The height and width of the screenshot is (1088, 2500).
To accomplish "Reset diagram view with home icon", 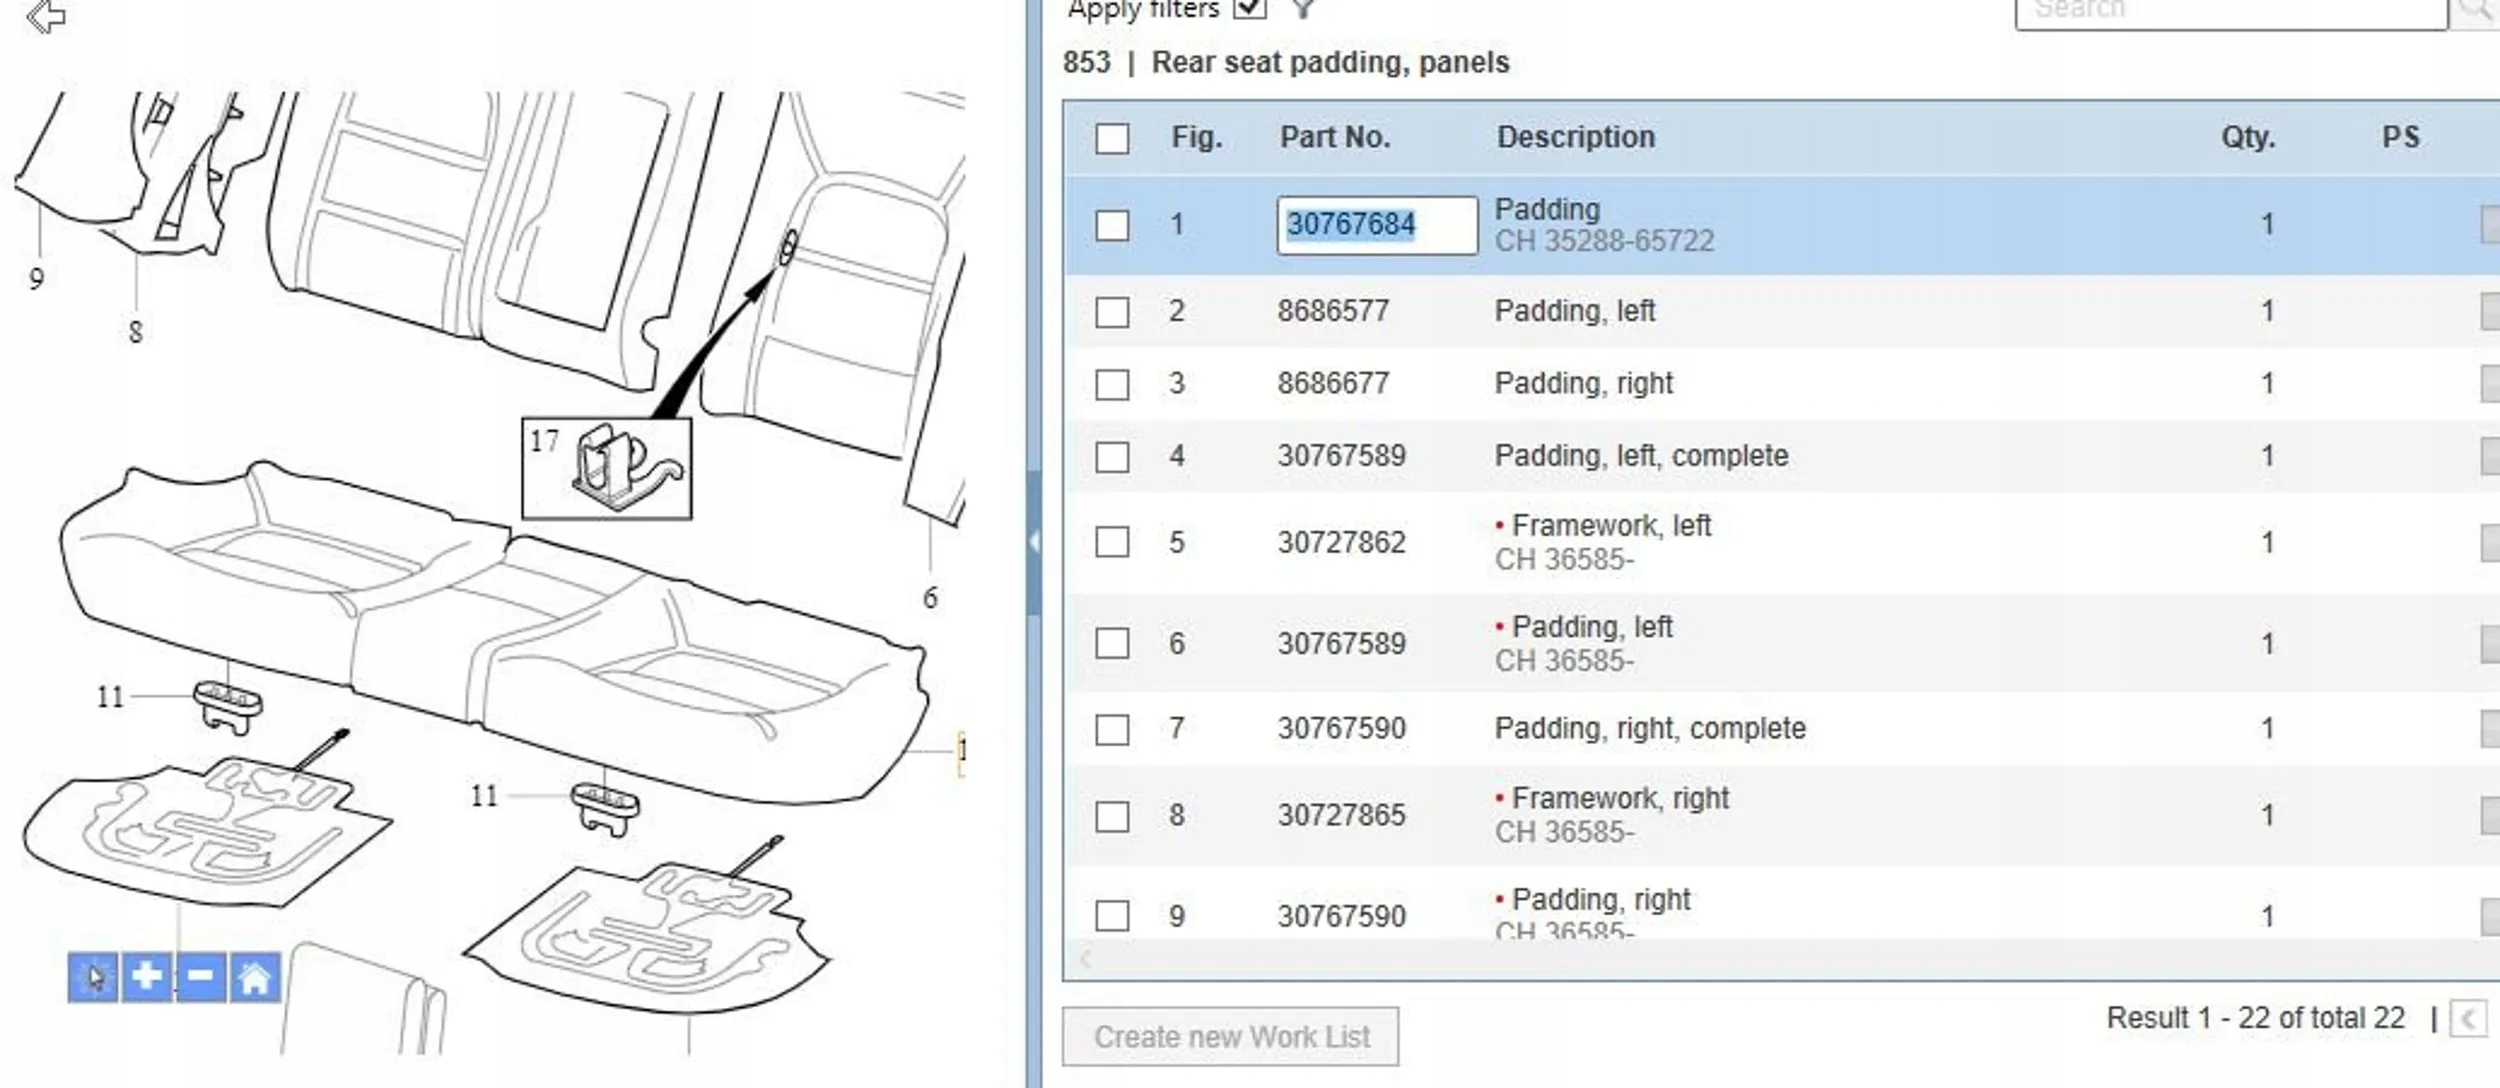I will [254, 976].
